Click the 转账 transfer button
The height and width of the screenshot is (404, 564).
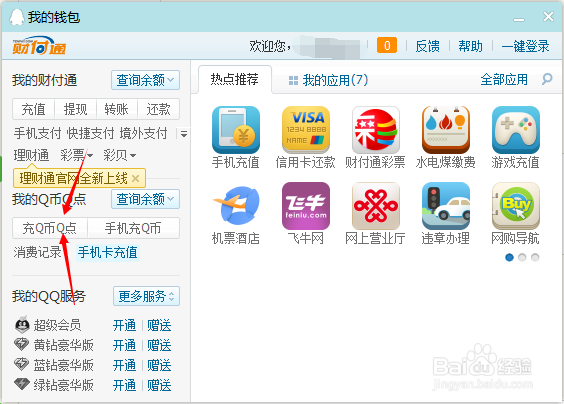tap(117, 109)
